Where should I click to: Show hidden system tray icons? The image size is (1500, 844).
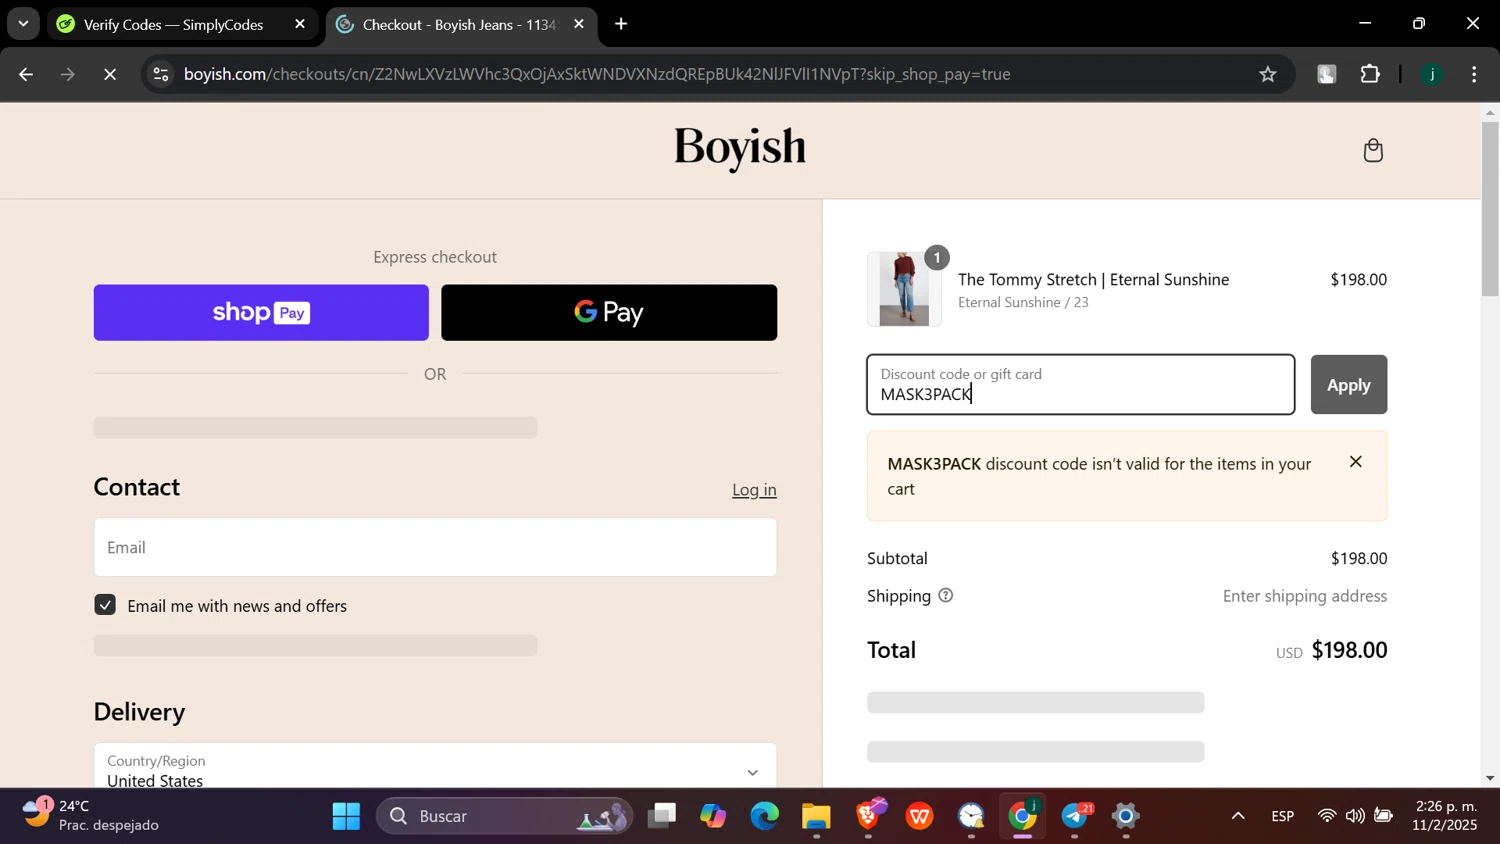pyautogui.click(x=1238, y=816)
